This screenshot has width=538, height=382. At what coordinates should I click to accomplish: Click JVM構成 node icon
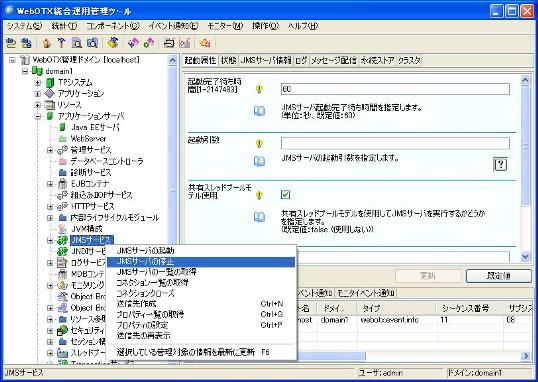(x=62, y=229)
